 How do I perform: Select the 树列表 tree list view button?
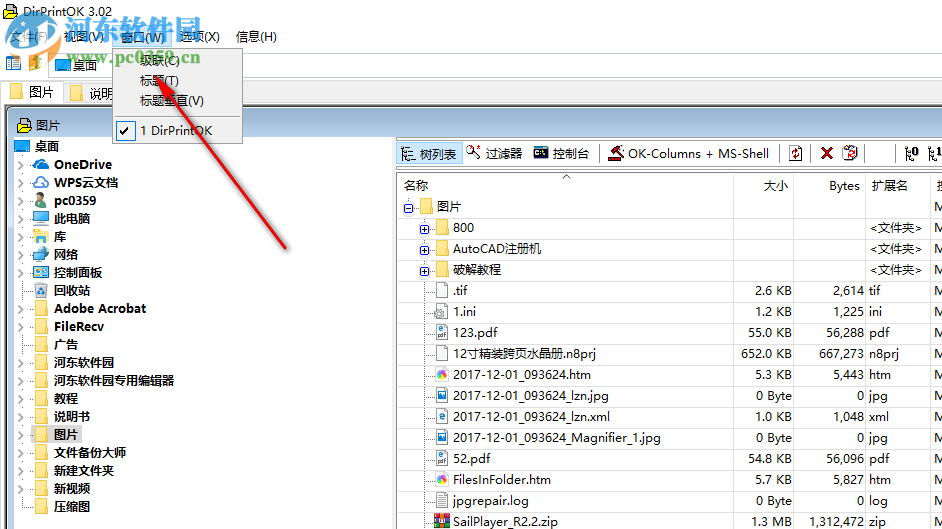pos(429,154)
